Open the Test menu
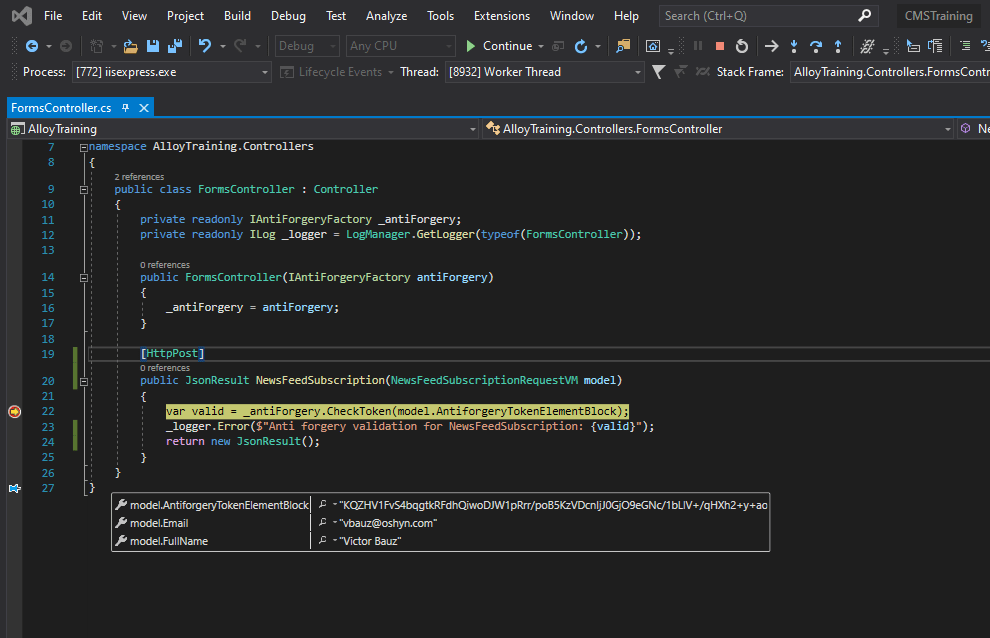The width and height of the screenshot is (990, 638). [x=336, y=16]
